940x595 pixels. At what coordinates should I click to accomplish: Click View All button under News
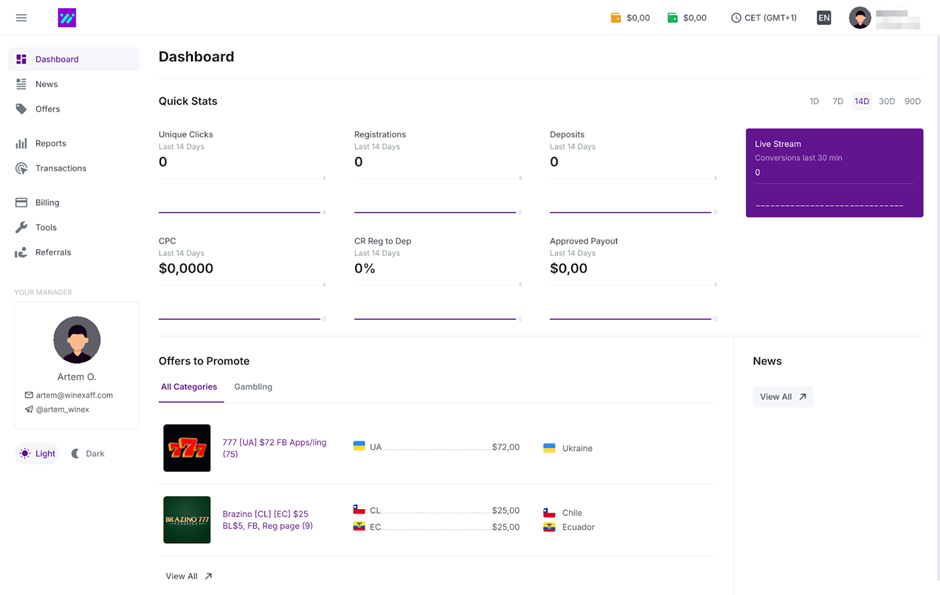(x=782, y=397)
